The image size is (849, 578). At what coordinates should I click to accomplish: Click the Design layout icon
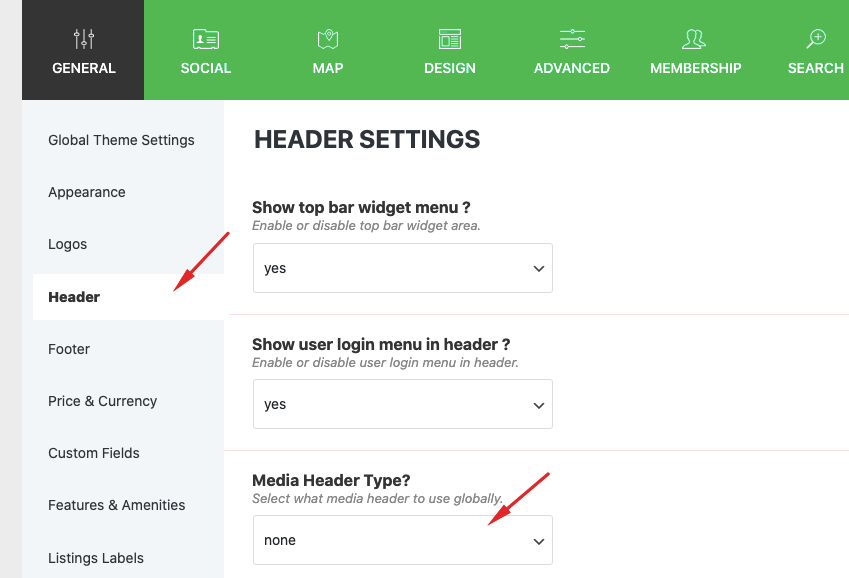[450, 39]
